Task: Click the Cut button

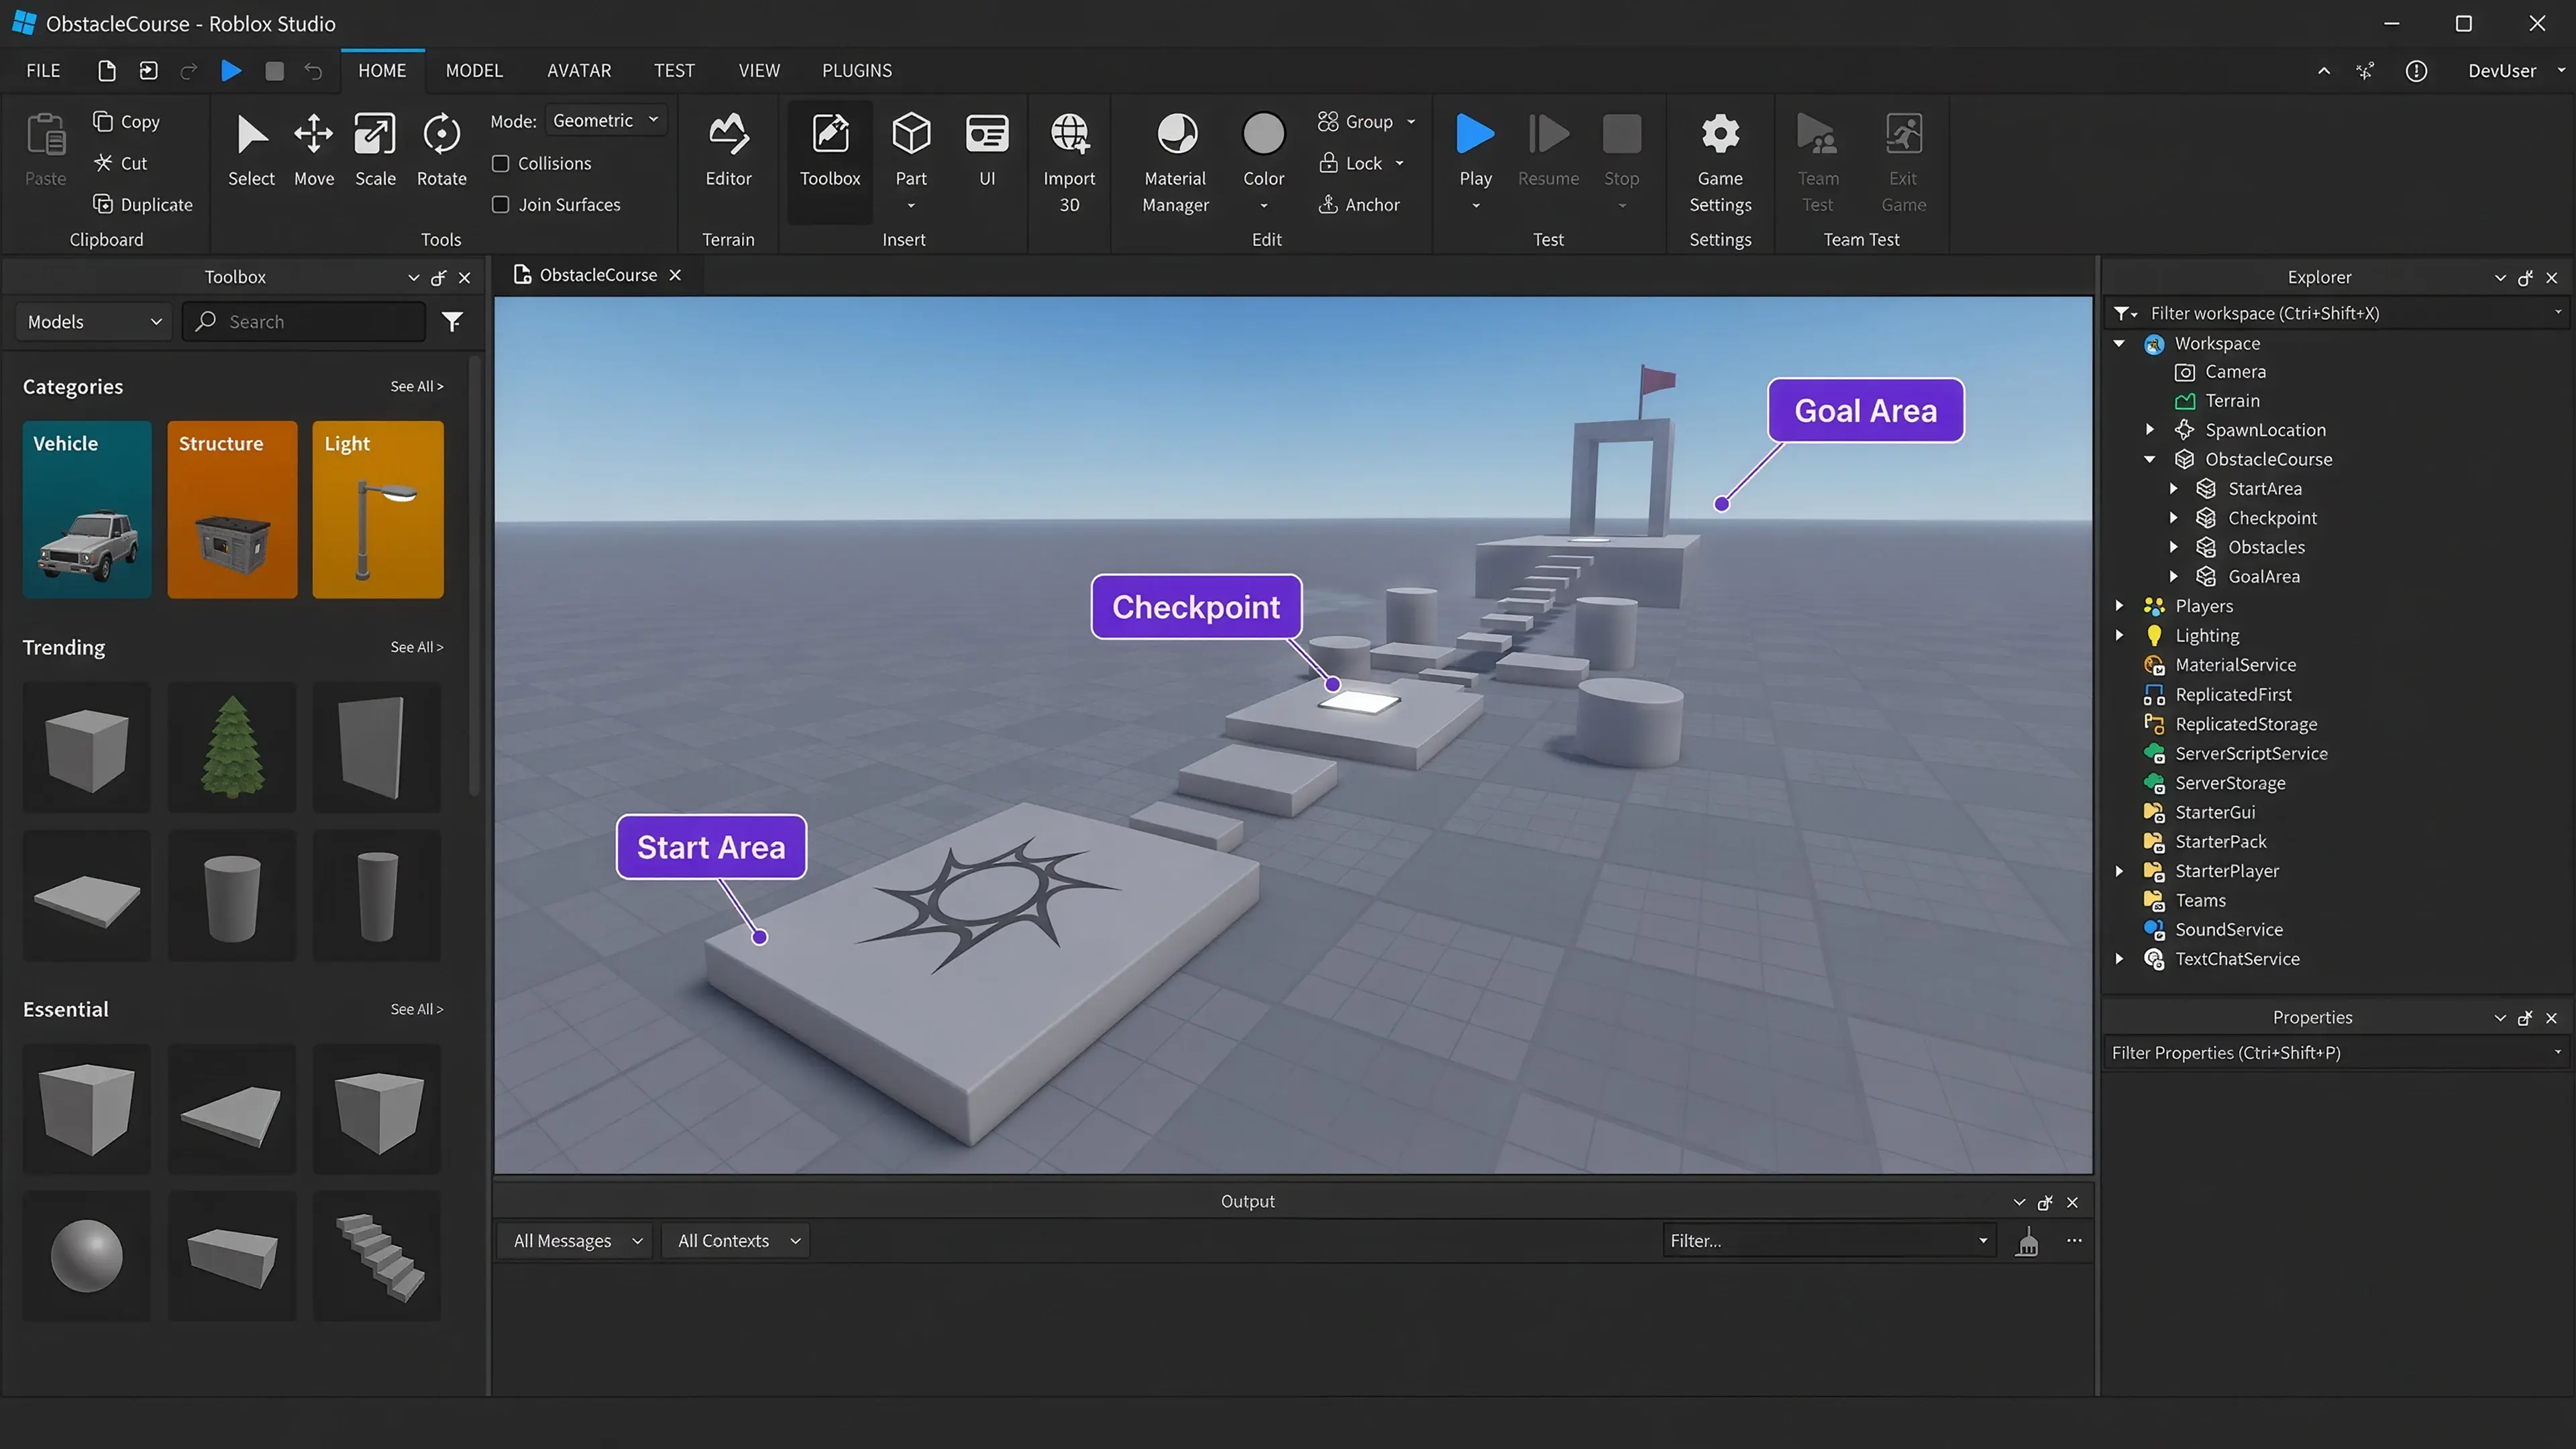Action: 121,163
